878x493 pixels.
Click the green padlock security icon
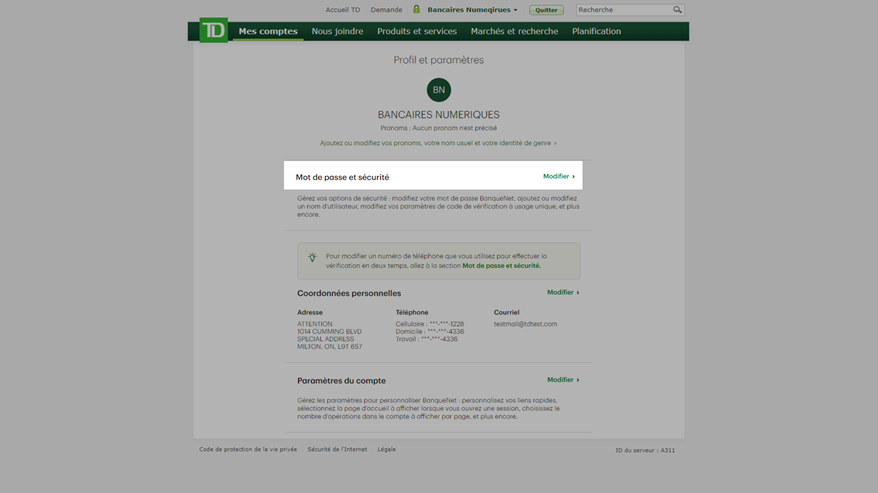coord(416,10)
